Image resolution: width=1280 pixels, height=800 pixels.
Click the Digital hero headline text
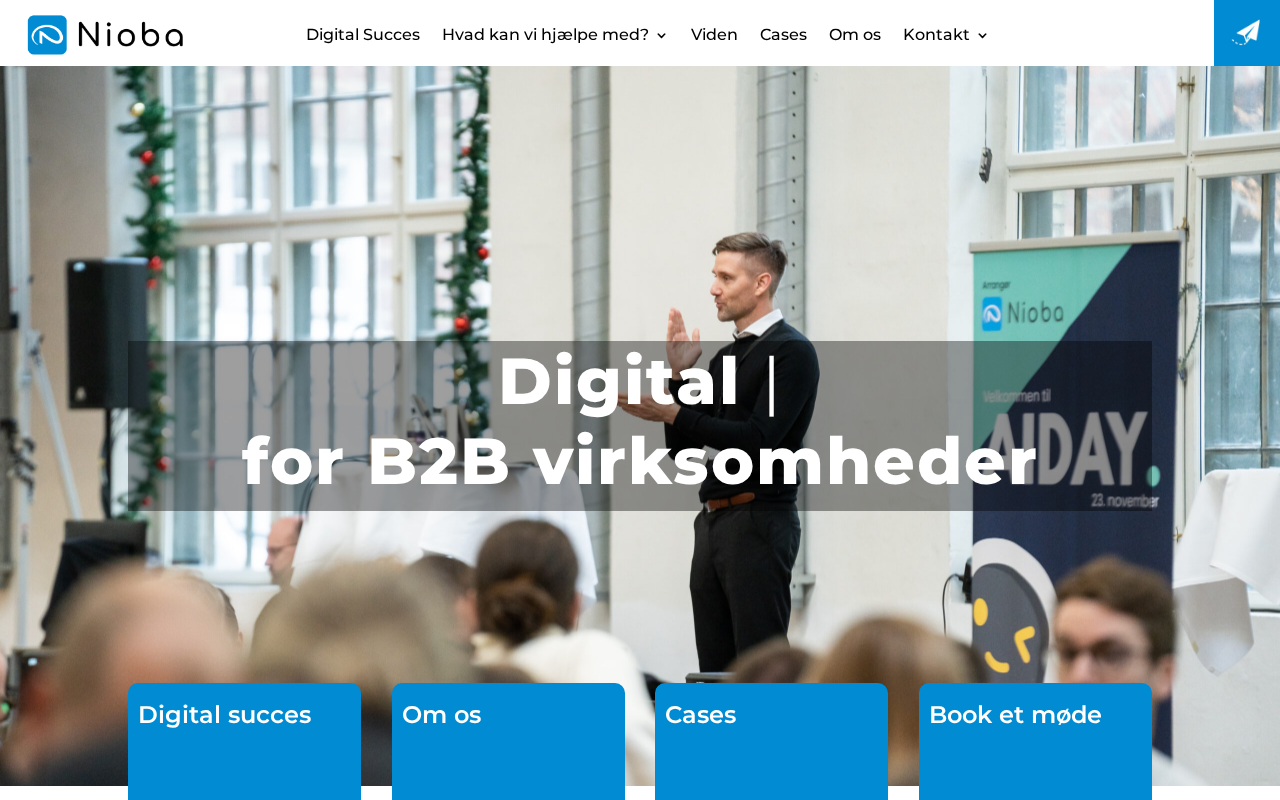tap(619, 381)
